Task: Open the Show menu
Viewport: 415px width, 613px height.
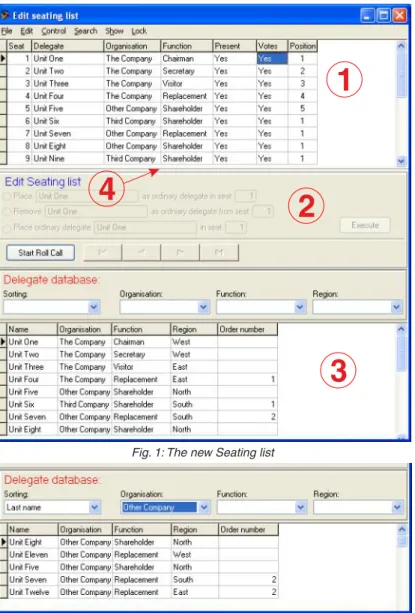Action: [x=114, y=31]
